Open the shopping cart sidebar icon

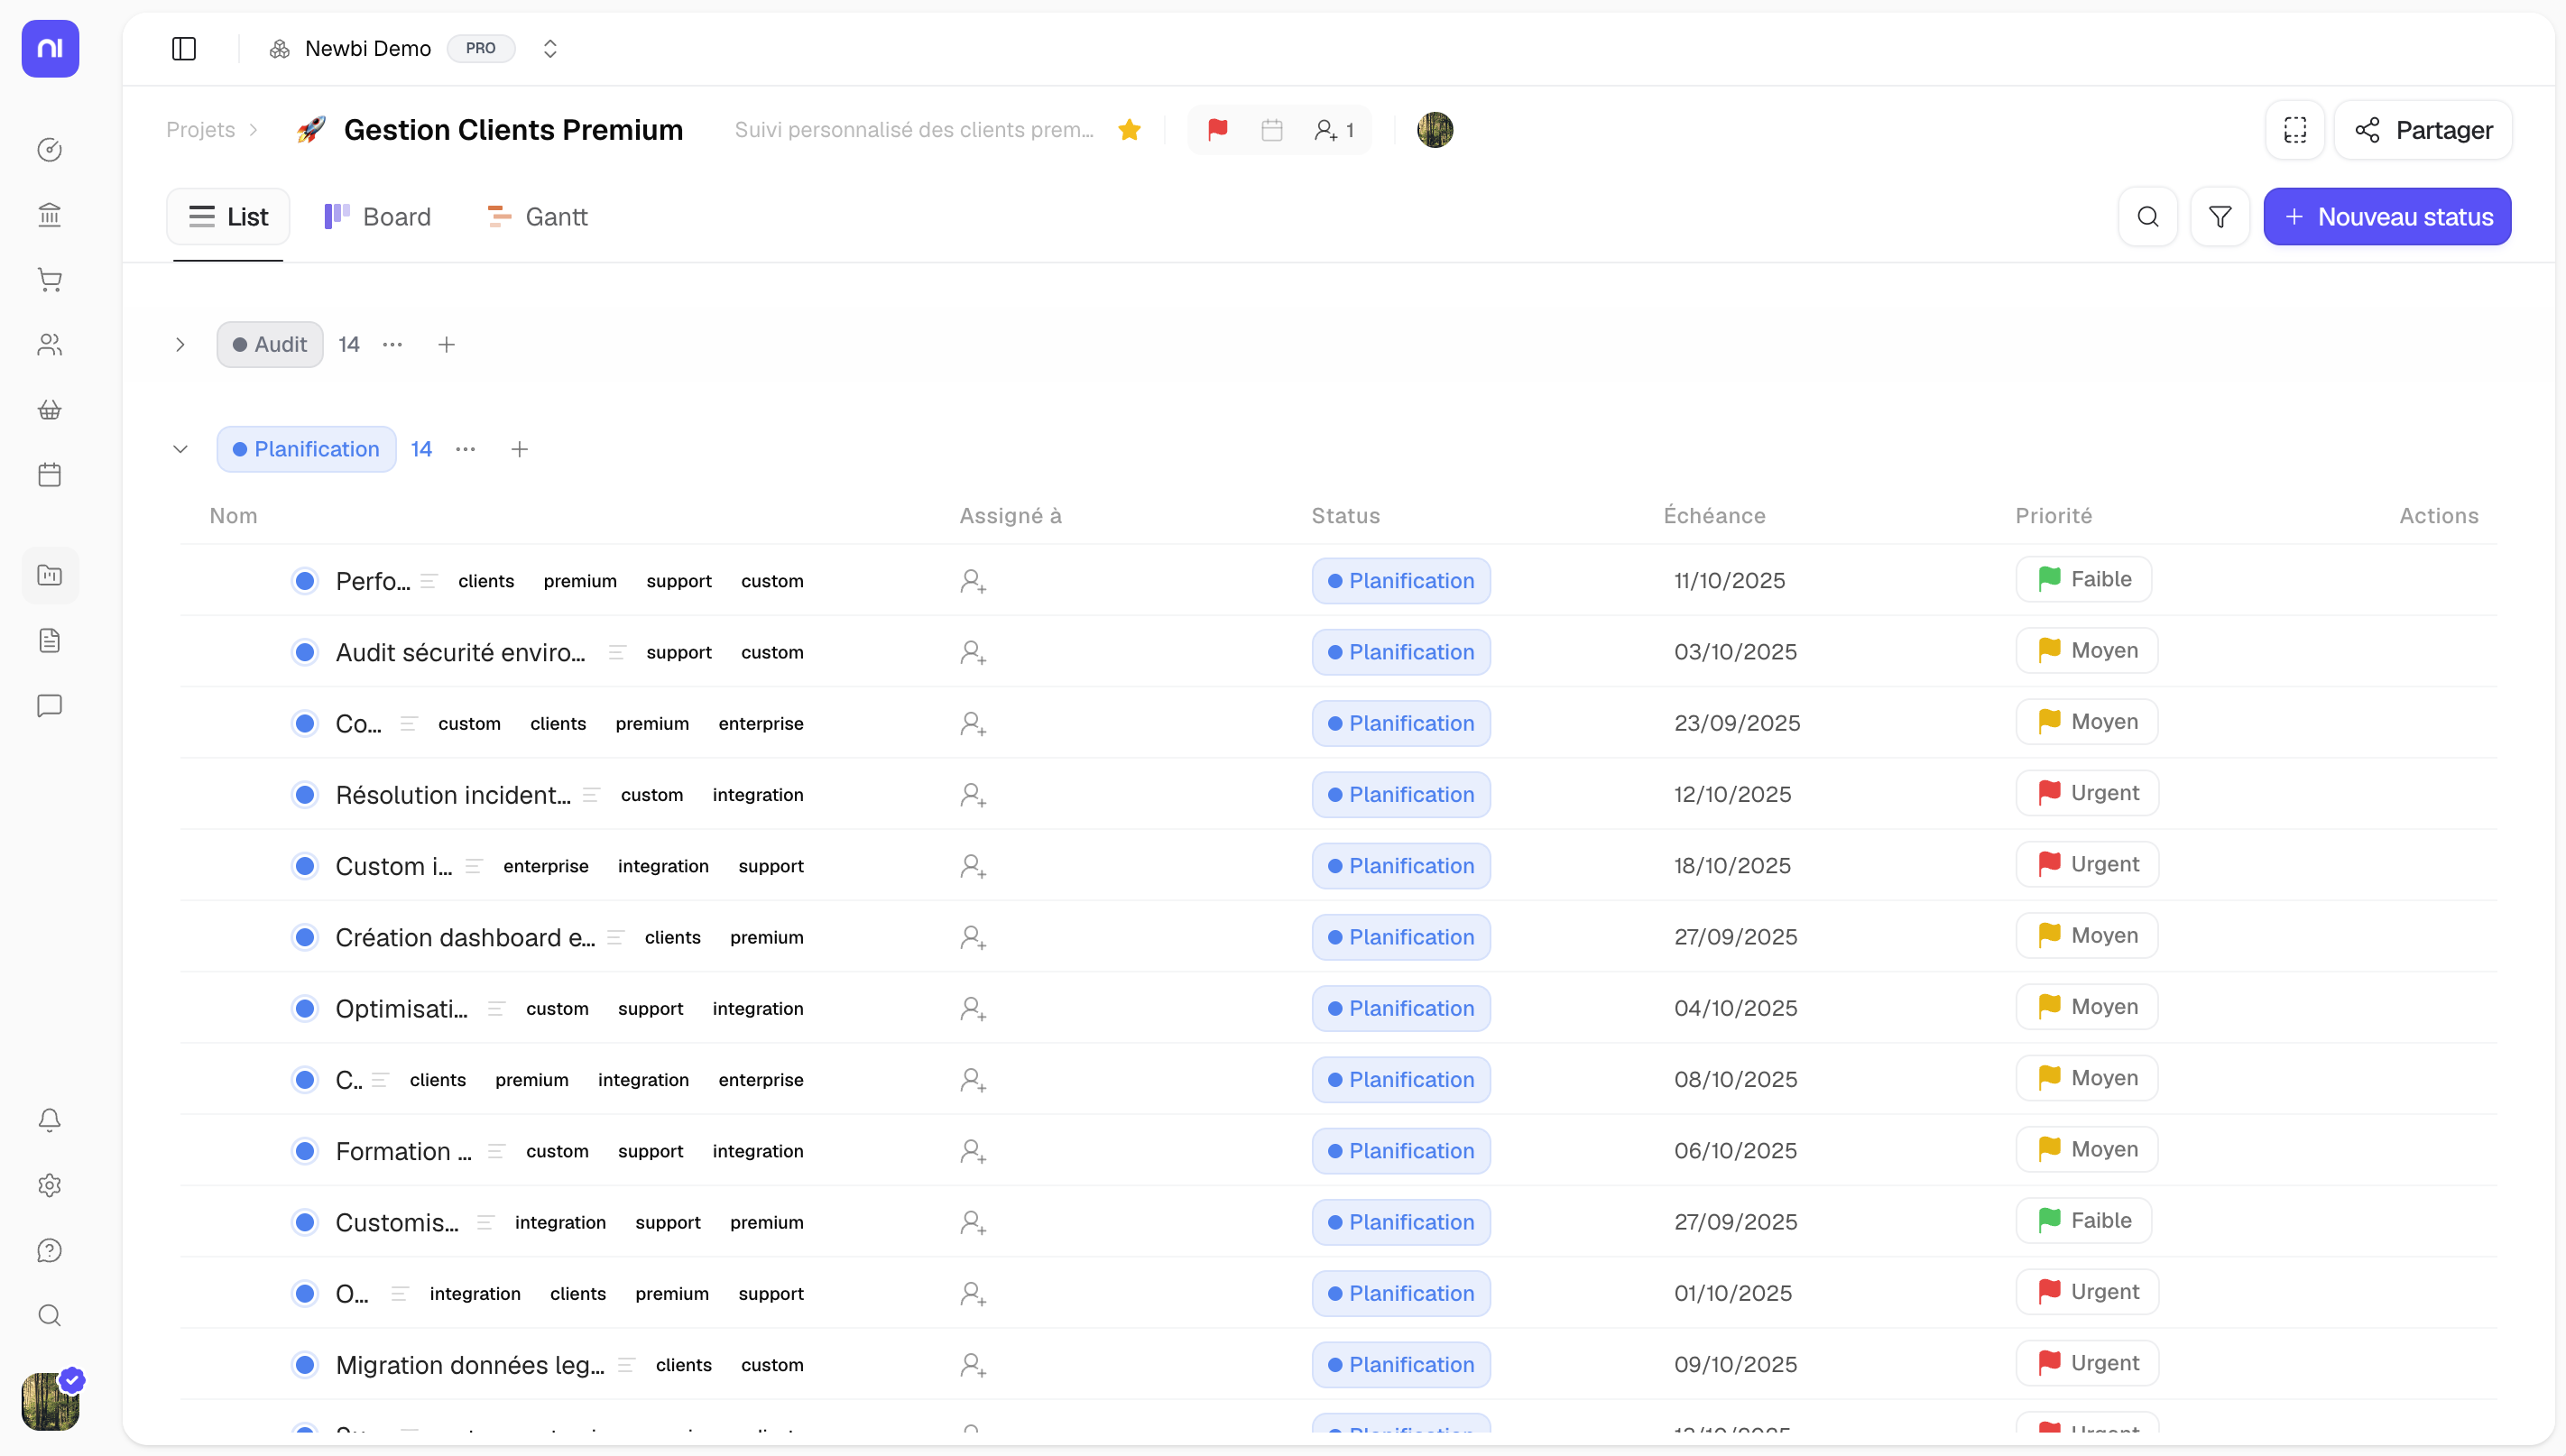(x=49, y=280)
